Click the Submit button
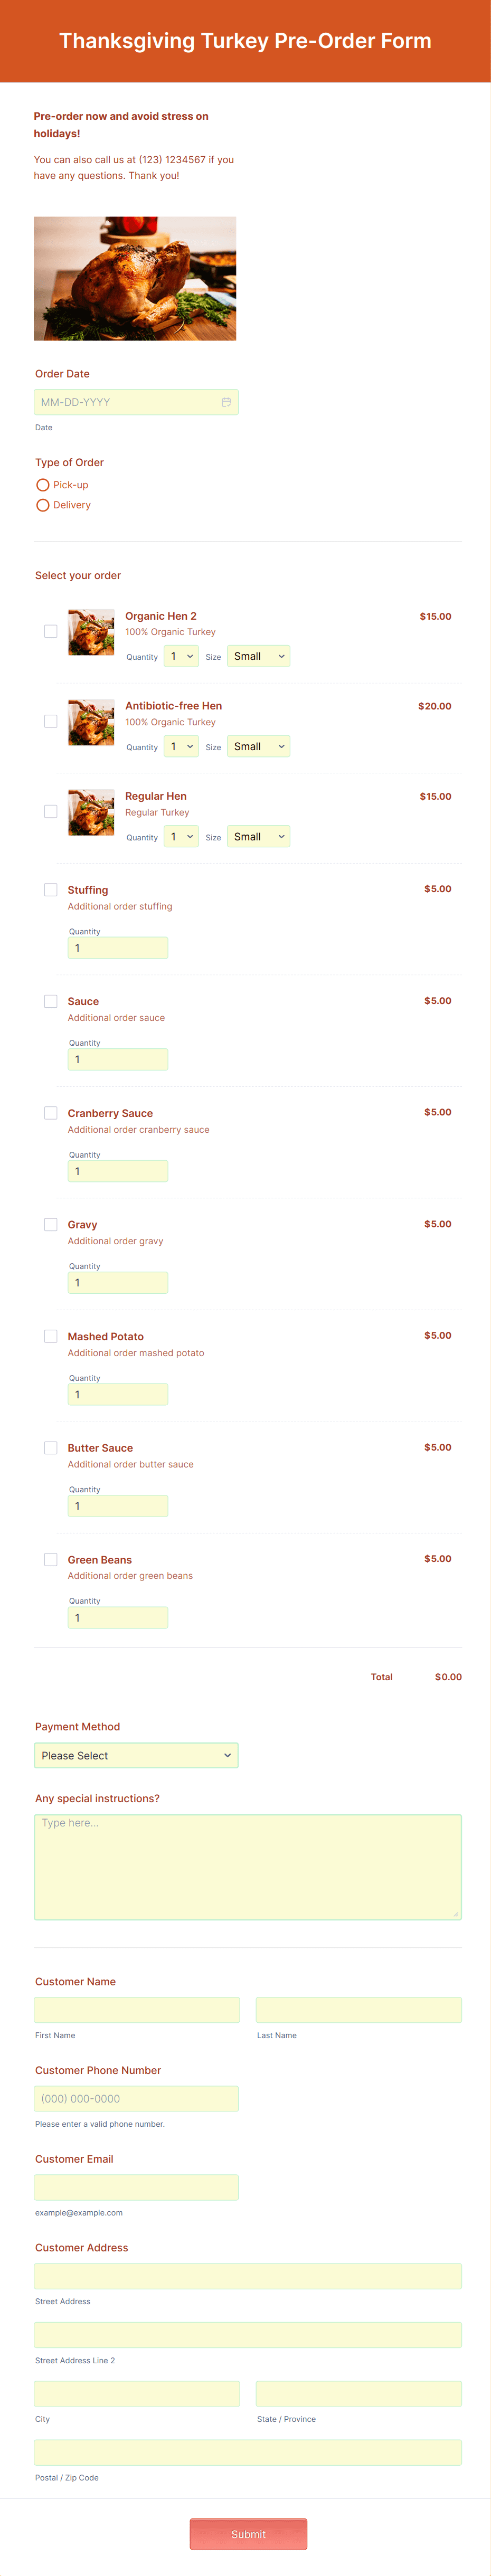This screenshot has height=2576, width=491. 248,2534
